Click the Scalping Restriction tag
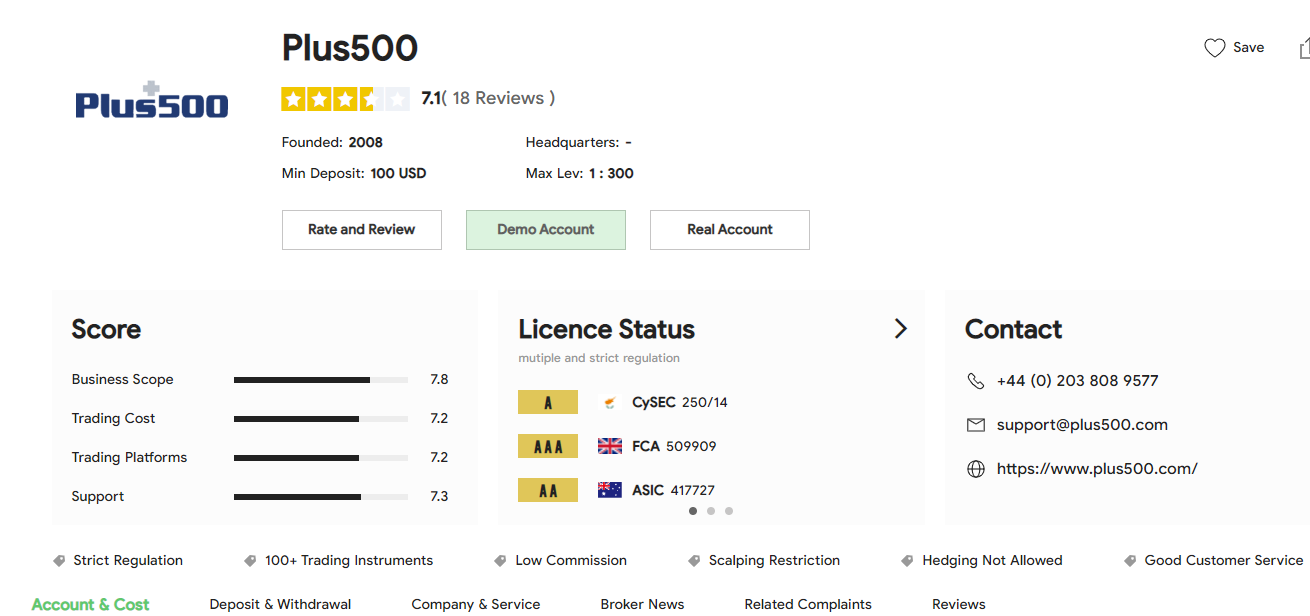The width and height of the screenshot is (1310, 616). [774, 561]
